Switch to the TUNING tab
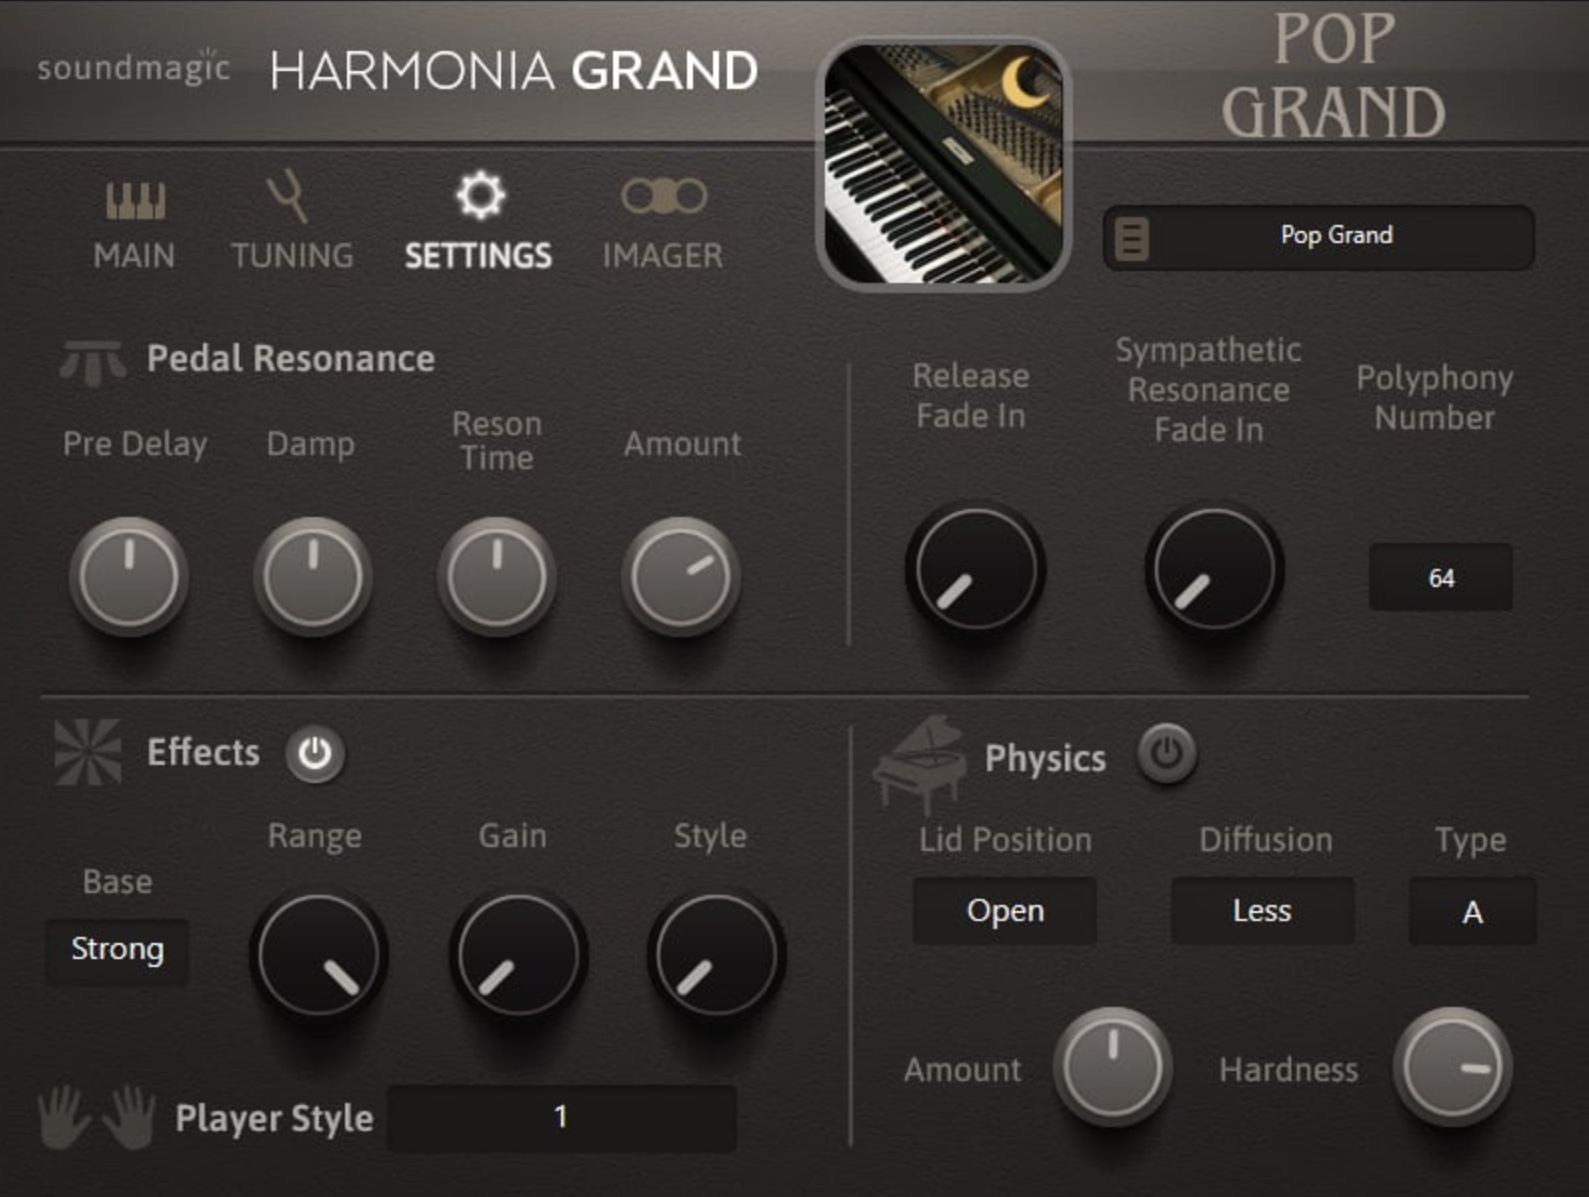The image size is (1589, 1197). click(292, 256)
